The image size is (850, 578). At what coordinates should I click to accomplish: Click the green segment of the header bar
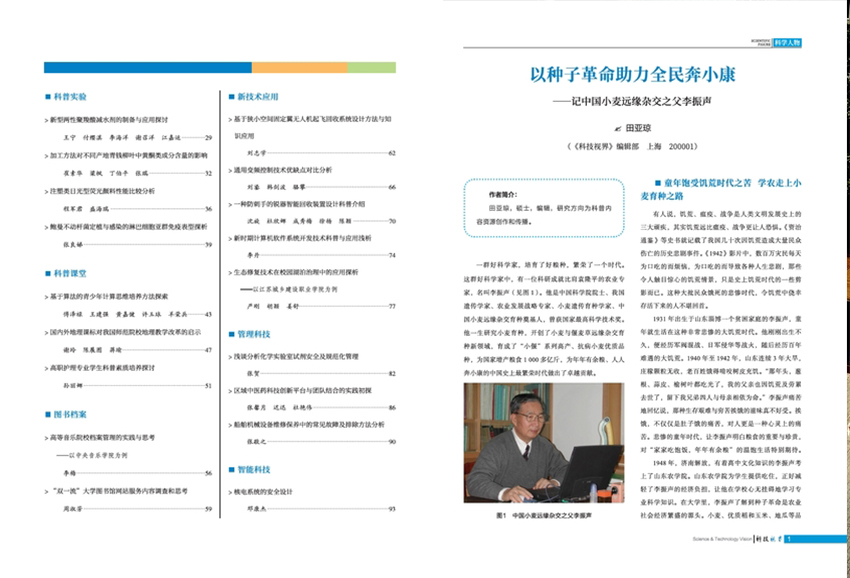[x=371, y=68]
